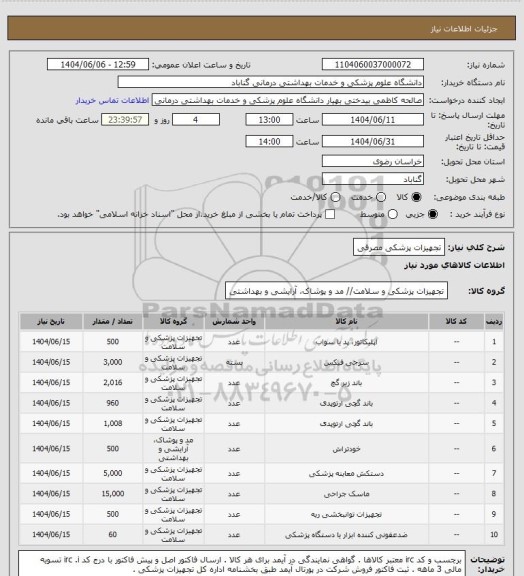Click the نام کالا column header
Viewport: 524px width, 576px height.
pyautogui.click(x=347, y=321)
